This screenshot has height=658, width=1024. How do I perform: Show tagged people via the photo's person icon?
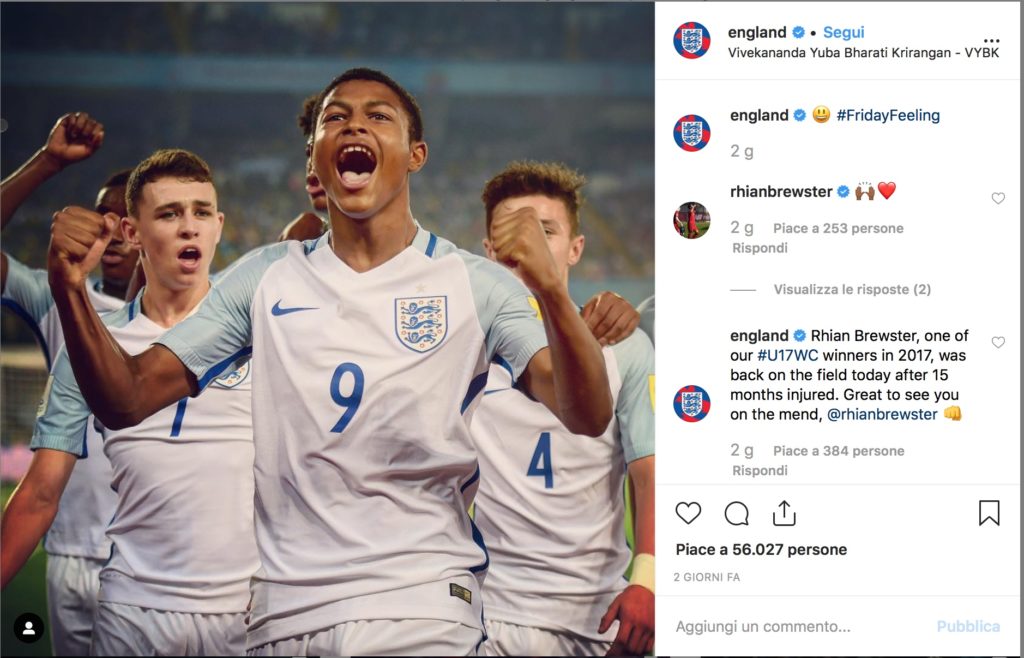pyautogui.click(x=29, y=628)
